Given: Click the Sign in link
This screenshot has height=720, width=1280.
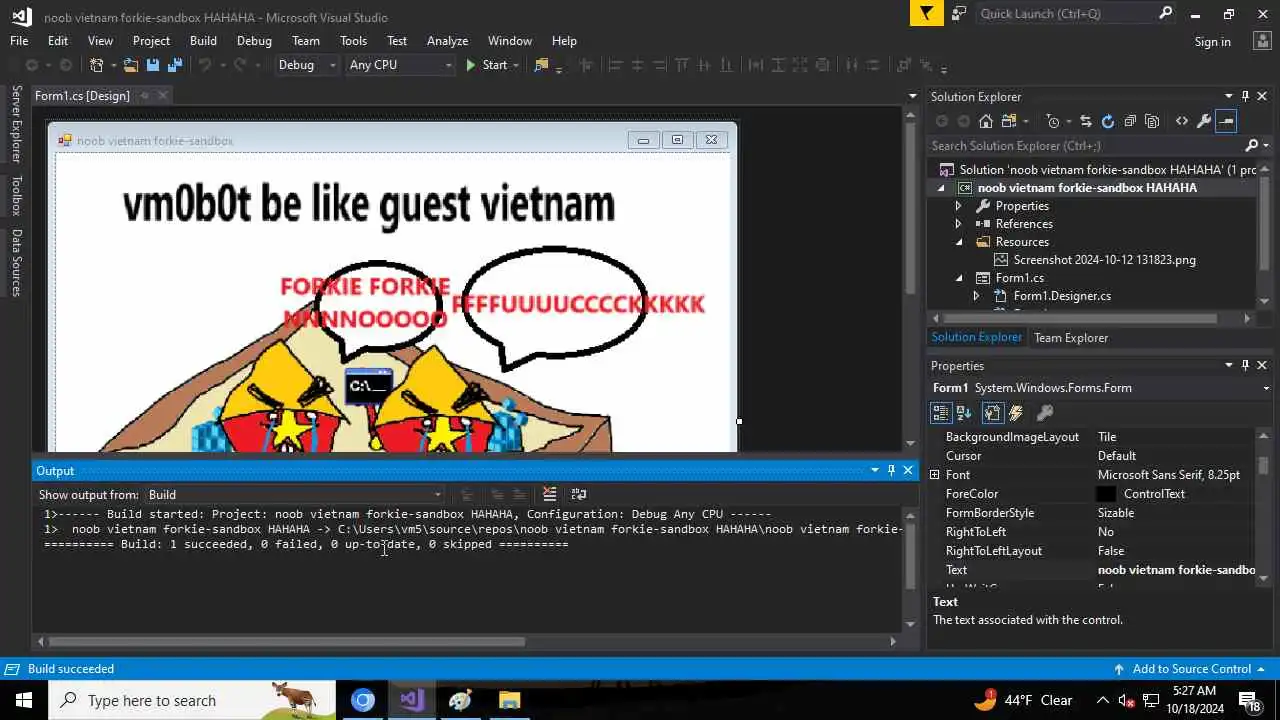Looking at the screenshot, I should pyautogui.click(x=1212, y=42).
